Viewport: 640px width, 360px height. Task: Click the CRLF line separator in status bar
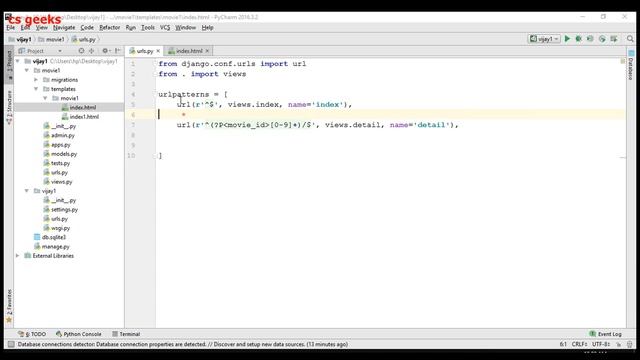pyautogui.click(x=580, y=344)
